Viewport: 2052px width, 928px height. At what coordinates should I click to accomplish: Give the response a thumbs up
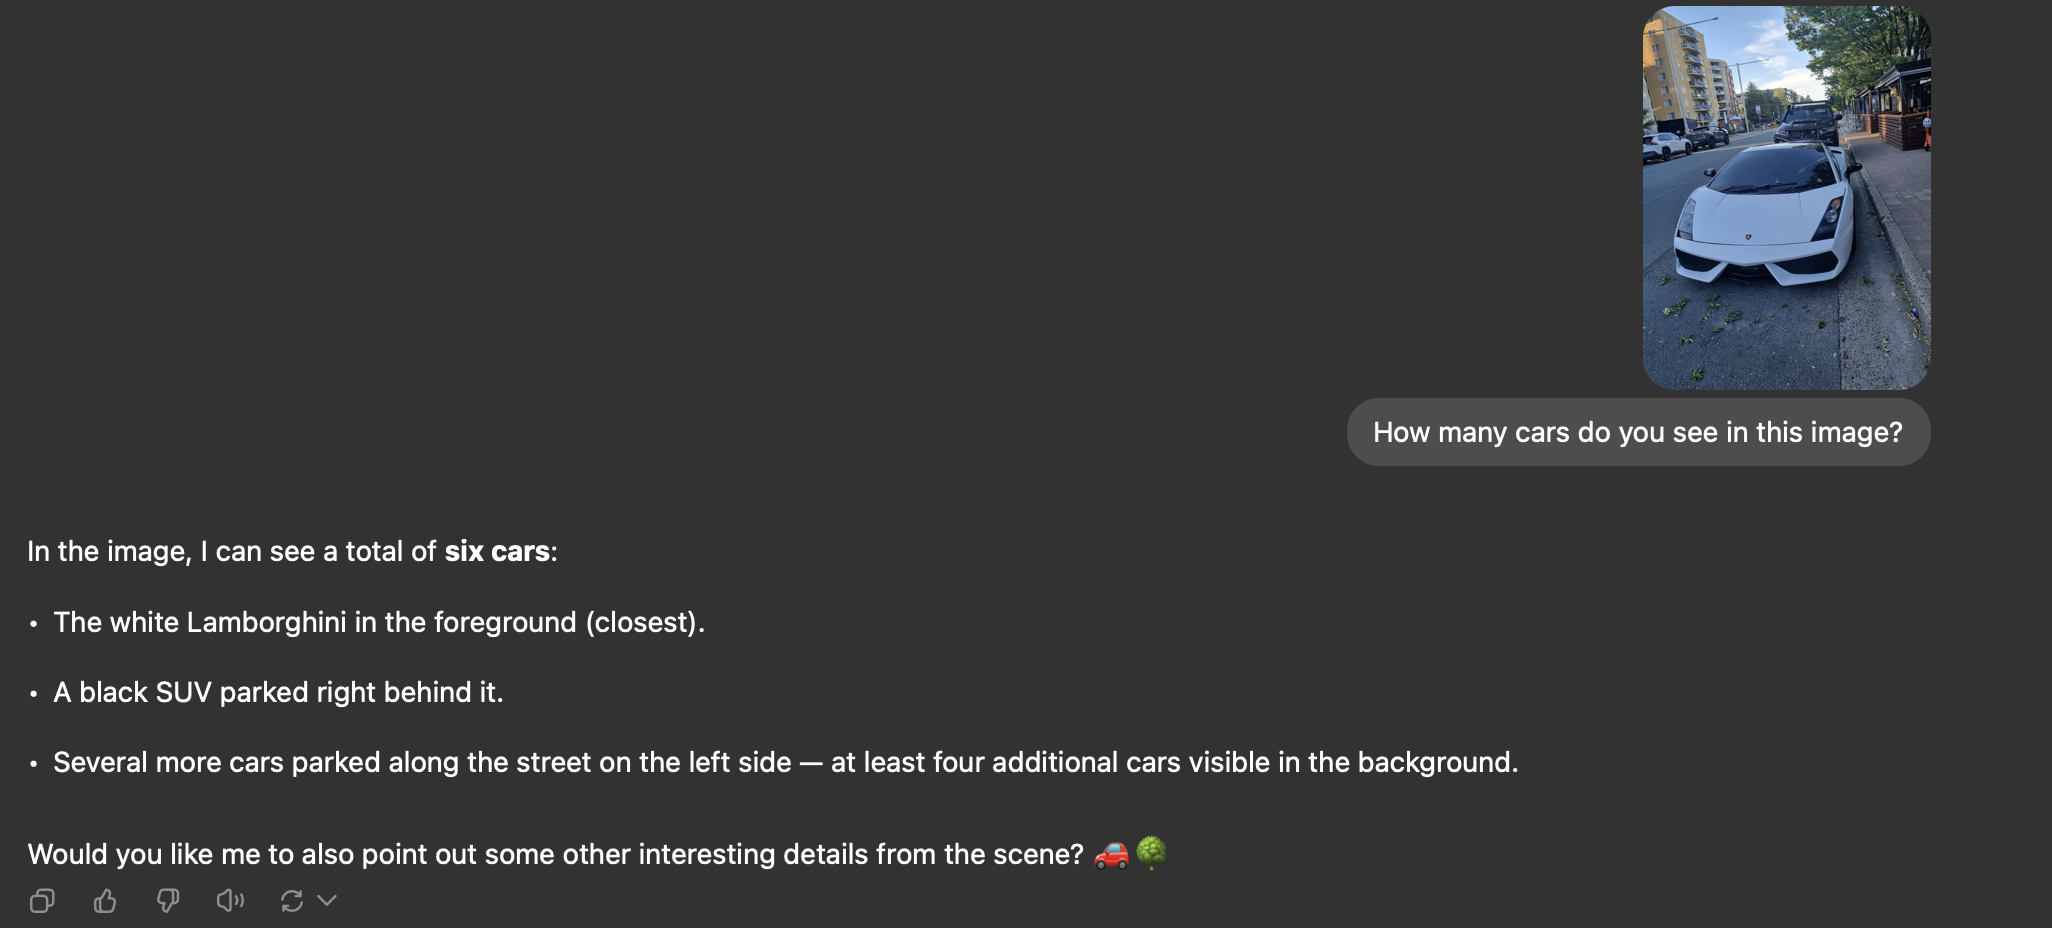click(x=105, y=901)
